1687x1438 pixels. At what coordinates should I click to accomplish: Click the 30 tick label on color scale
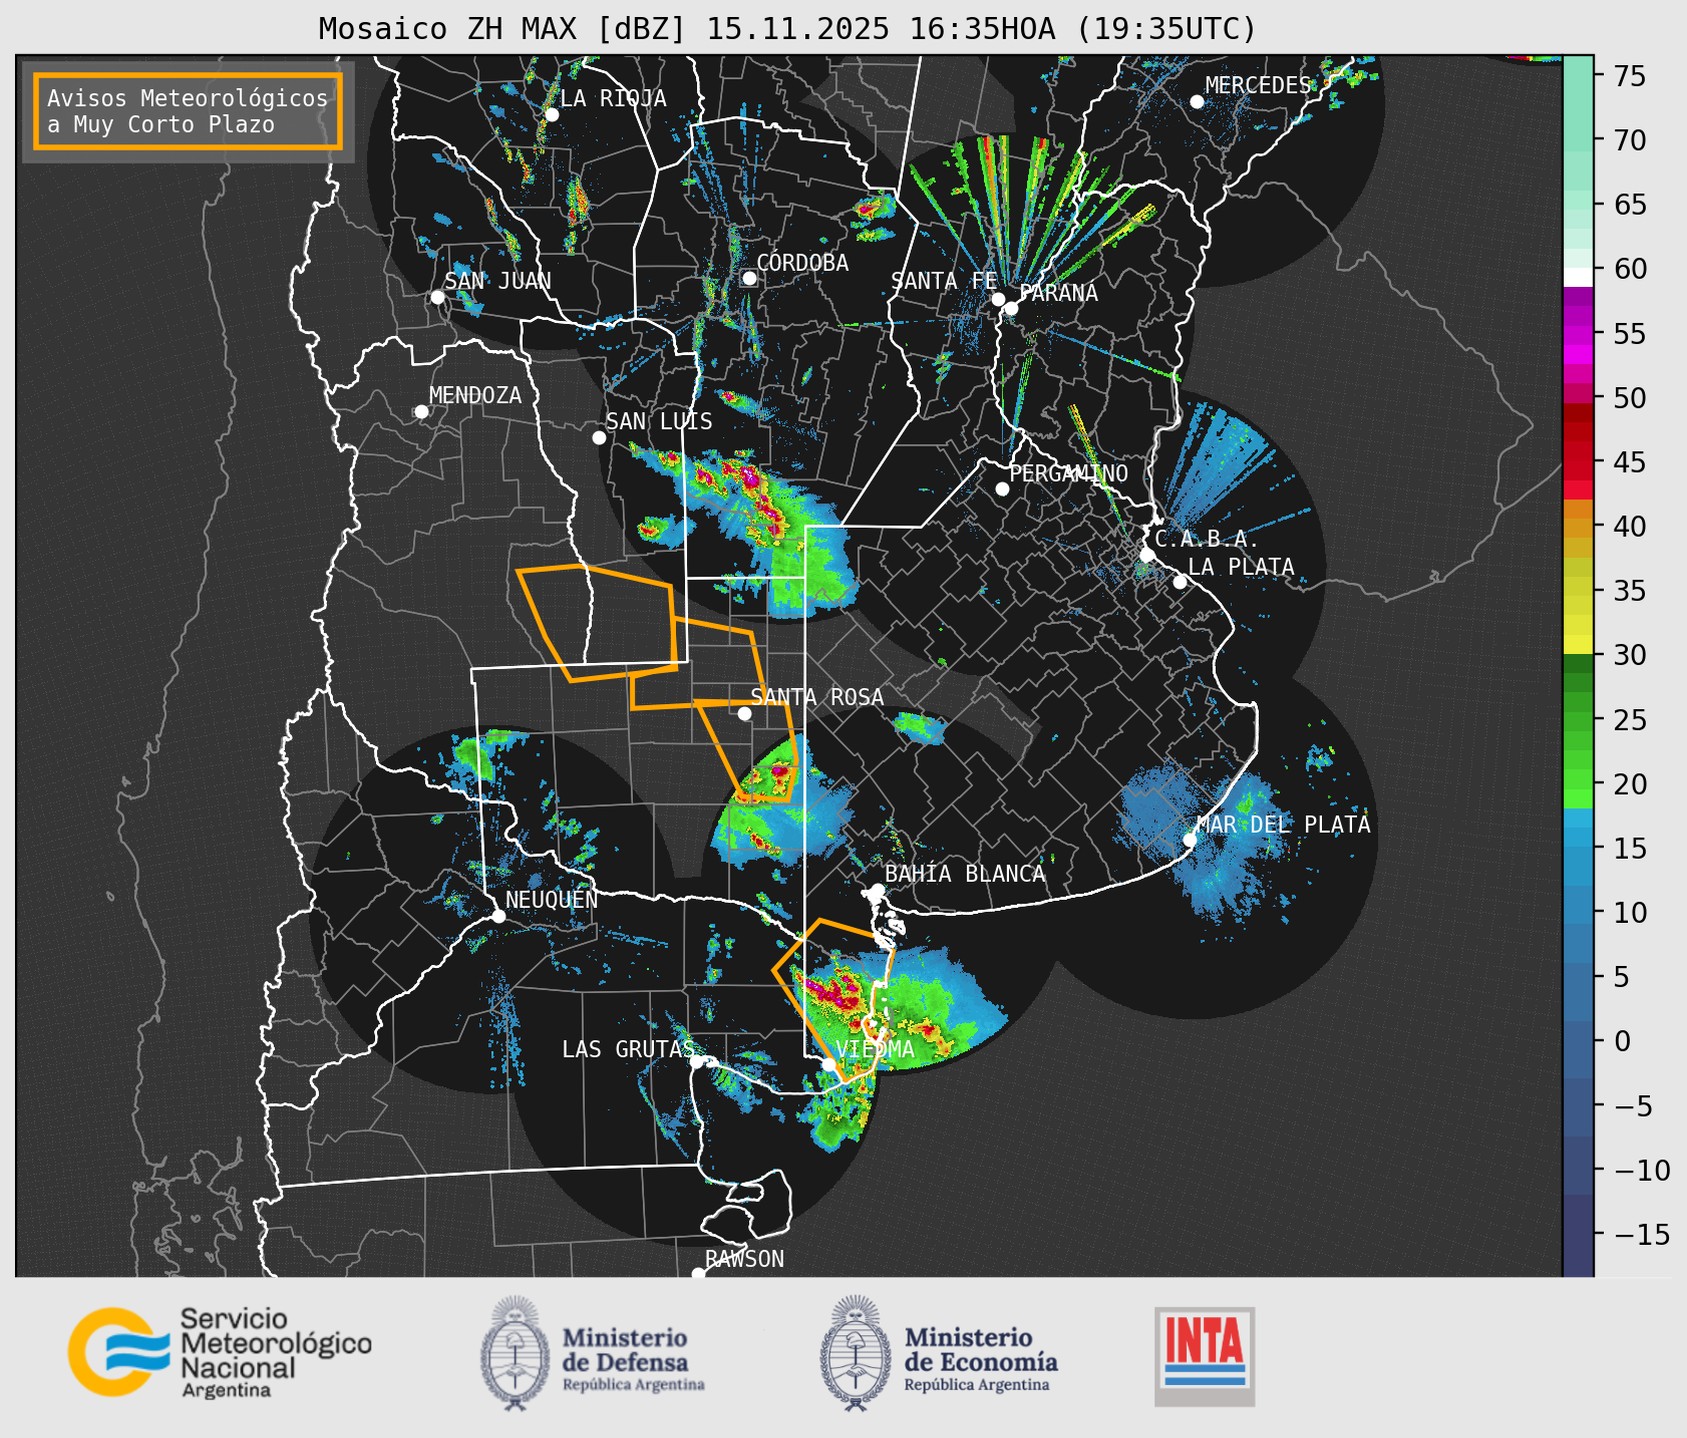click(1630, 655)
